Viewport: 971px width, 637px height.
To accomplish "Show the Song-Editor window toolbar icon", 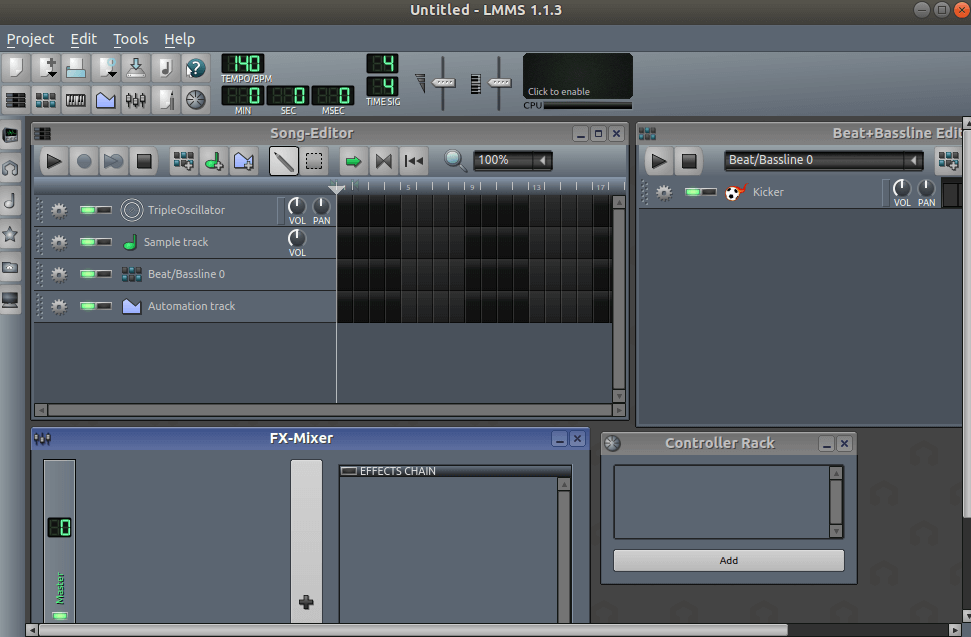I will [x=15, y=100].
